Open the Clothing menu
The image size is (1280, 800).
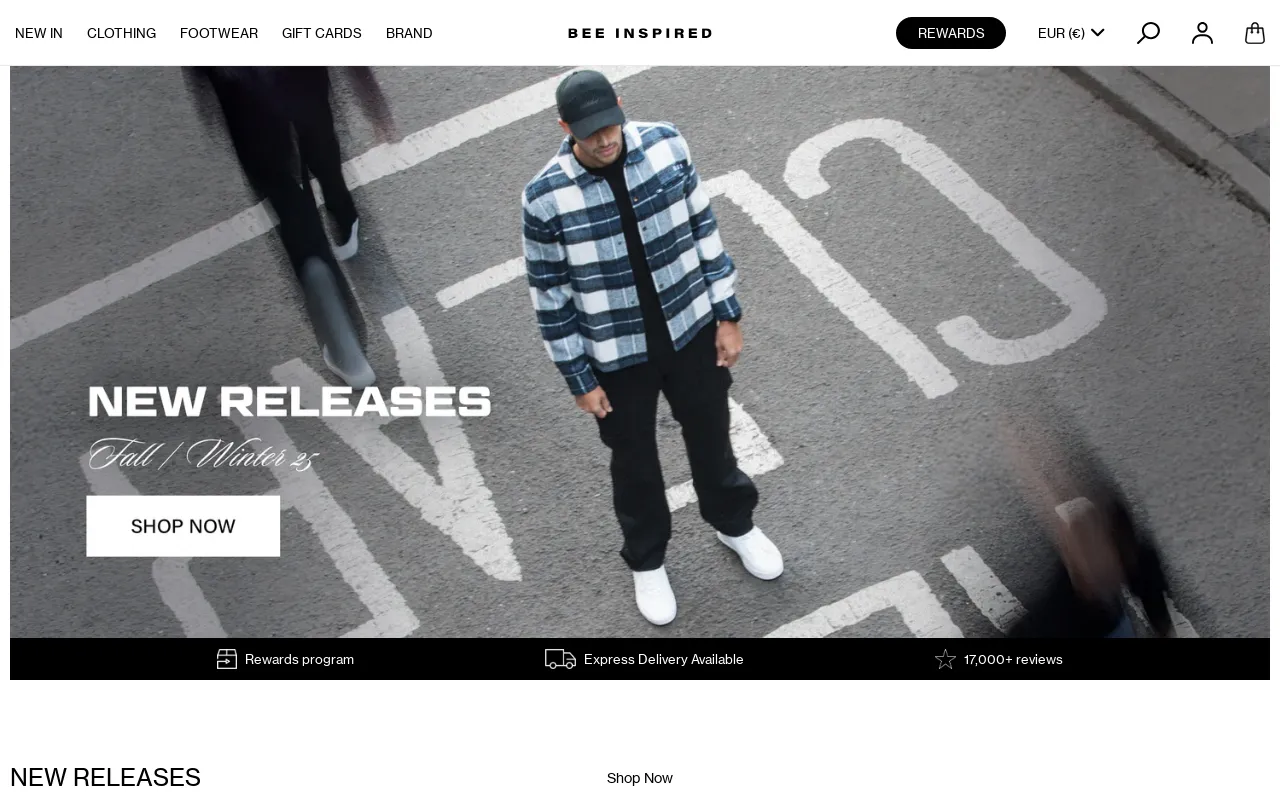[x=121, y=33]
